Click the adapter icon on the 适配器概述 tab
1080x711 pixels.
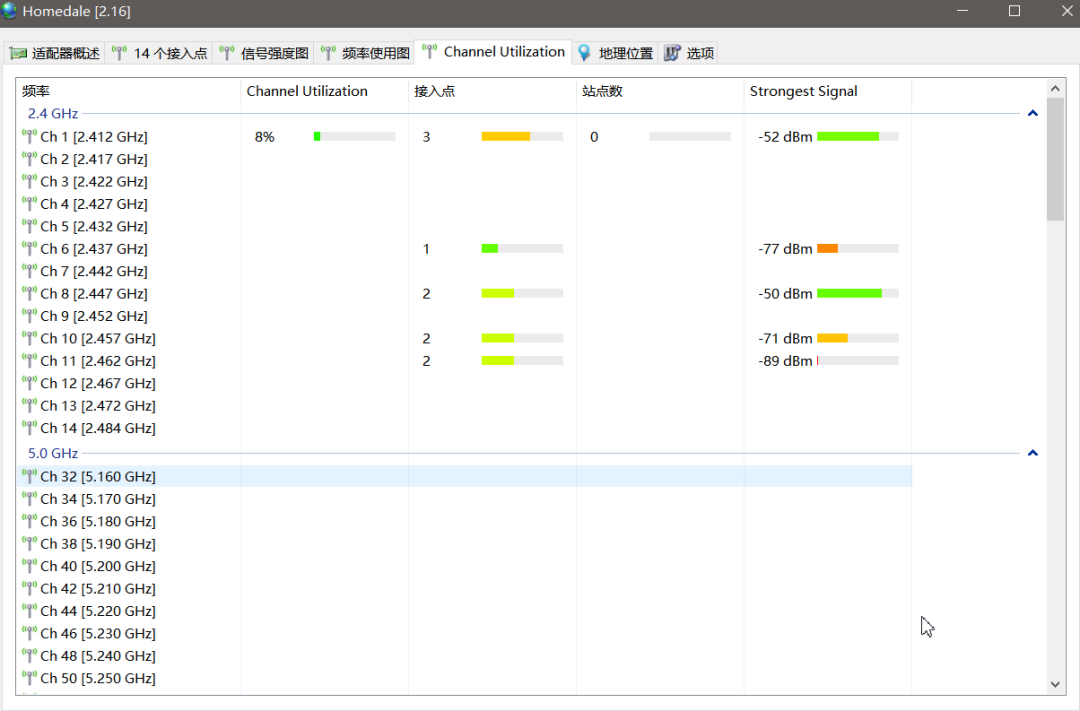coord(18,52)
